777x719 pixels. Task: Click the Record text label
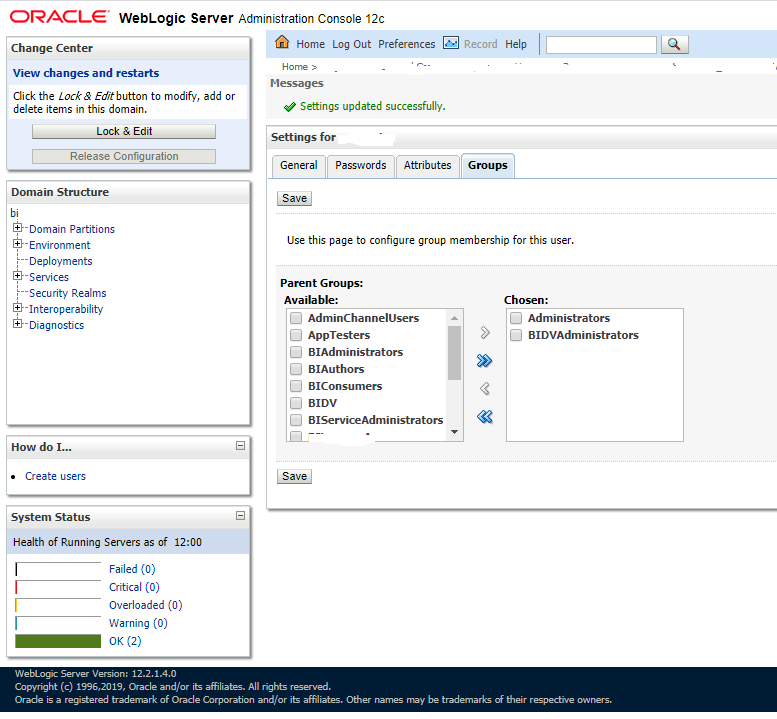pos(480,44)
